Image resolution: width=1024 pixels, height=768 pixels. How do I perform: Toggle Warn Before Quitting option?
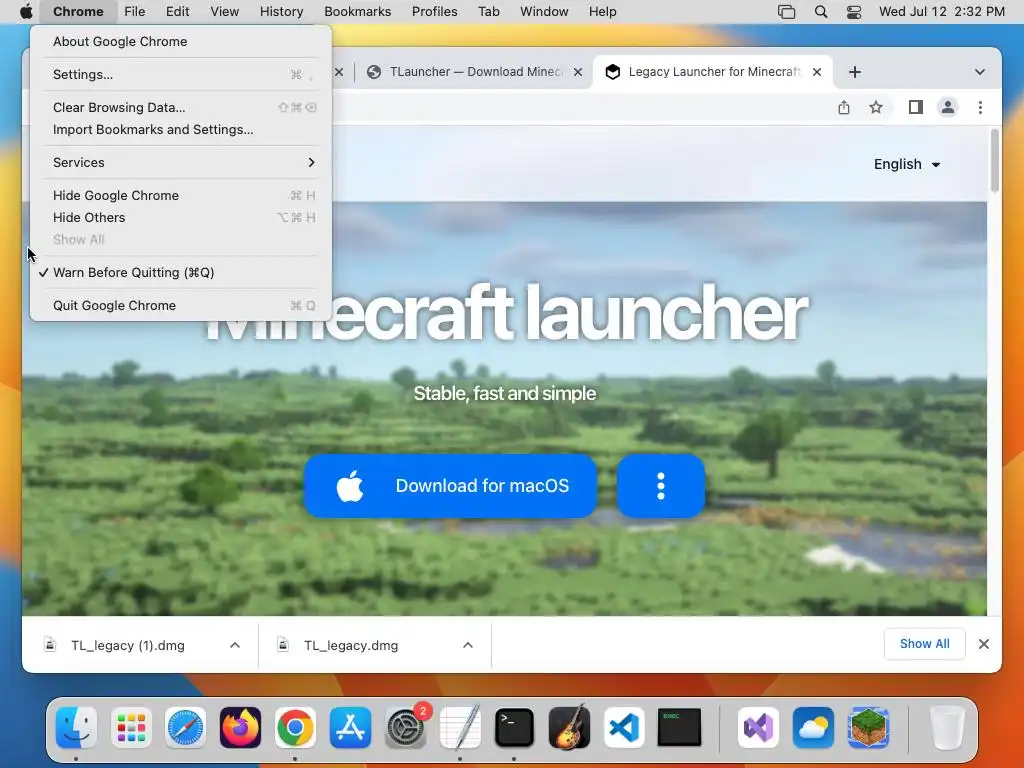point(180,272)
